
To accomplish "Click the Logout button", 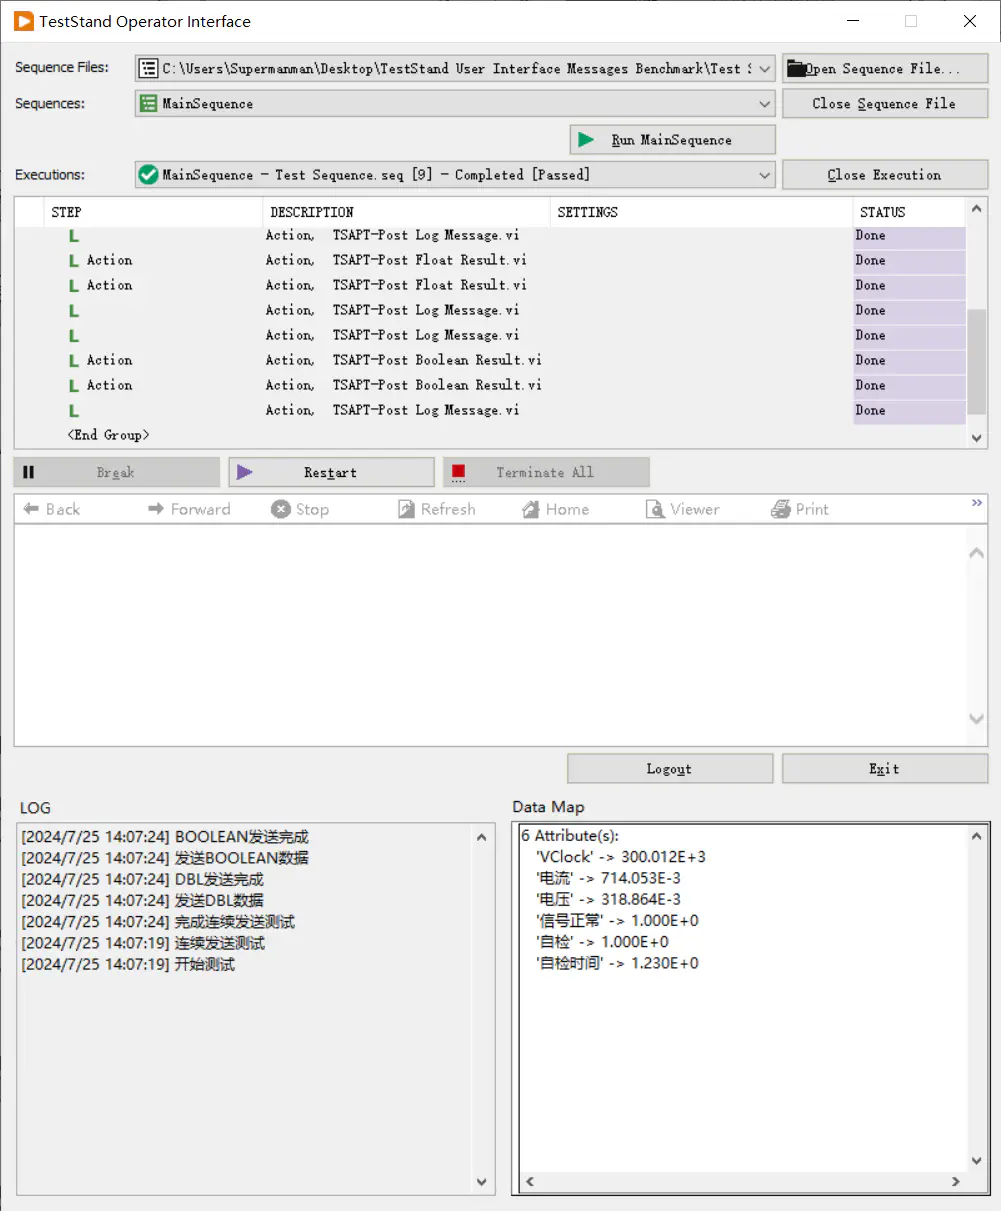I will point(669,769).
